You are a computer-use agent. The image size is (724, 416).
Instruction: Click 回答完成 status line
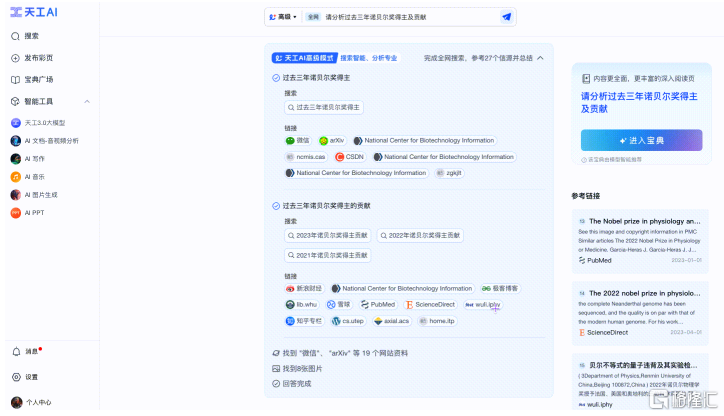(292, 384)
